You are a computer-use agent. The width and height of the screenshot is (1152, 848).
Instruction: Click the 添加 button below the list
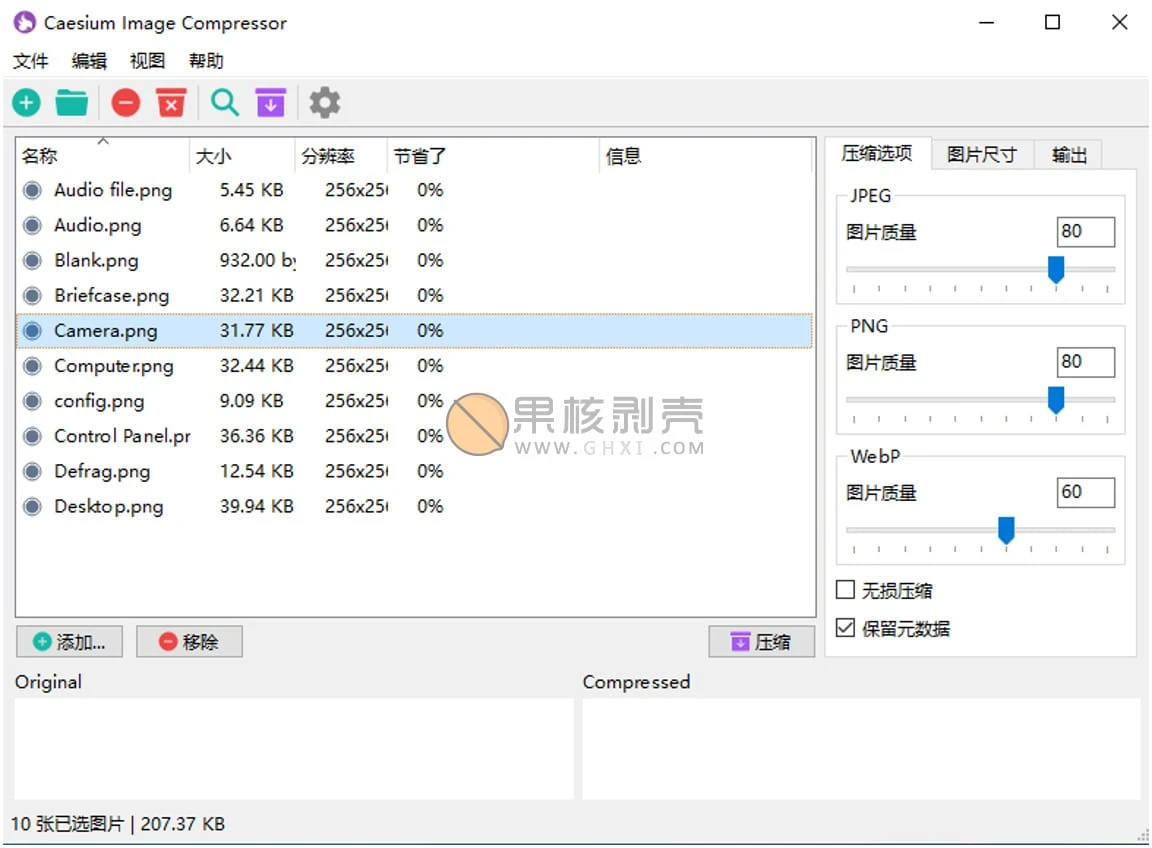click(x=69, y=641)
